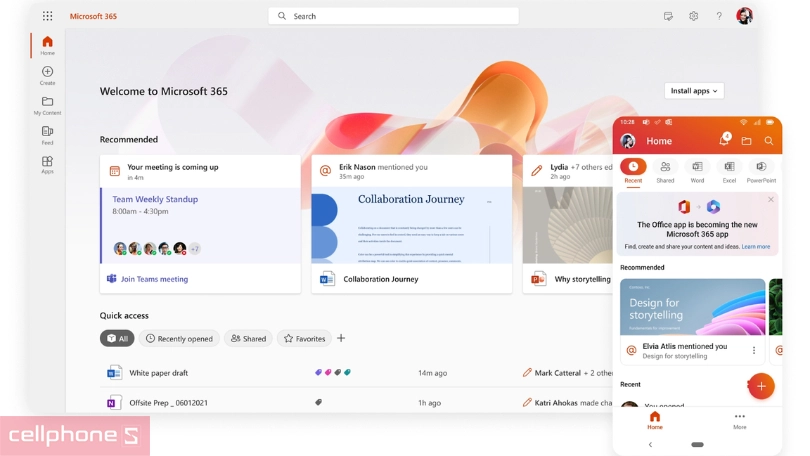This screenshot has height=456, width=810.
Task: Open the account profile picture
Action: [x=744, y=16]
